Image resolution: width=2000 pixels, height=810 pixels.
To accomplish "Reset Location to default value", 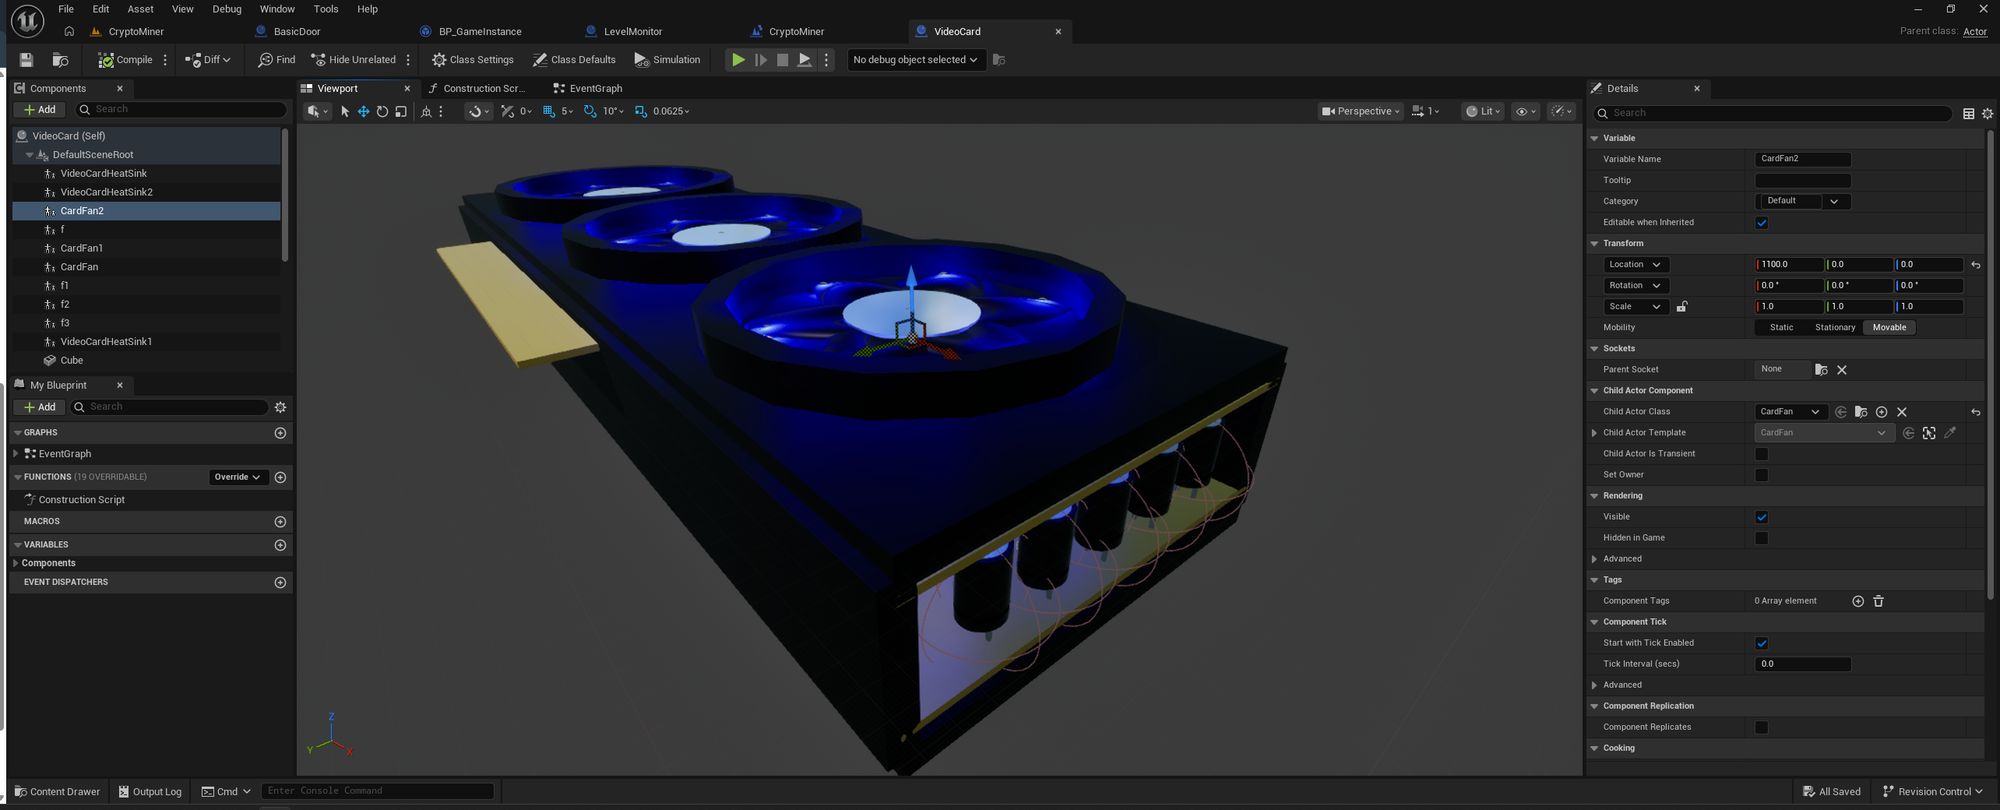I will click(x=1976, y=265).
